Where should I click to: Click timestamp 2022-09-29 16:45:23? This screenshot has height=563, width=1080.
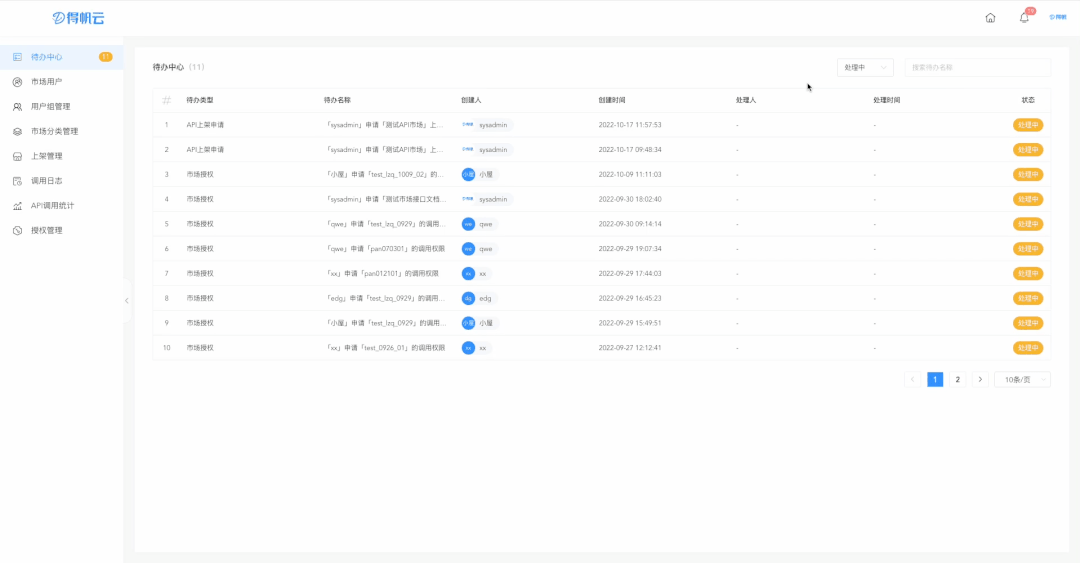(630, 298)
